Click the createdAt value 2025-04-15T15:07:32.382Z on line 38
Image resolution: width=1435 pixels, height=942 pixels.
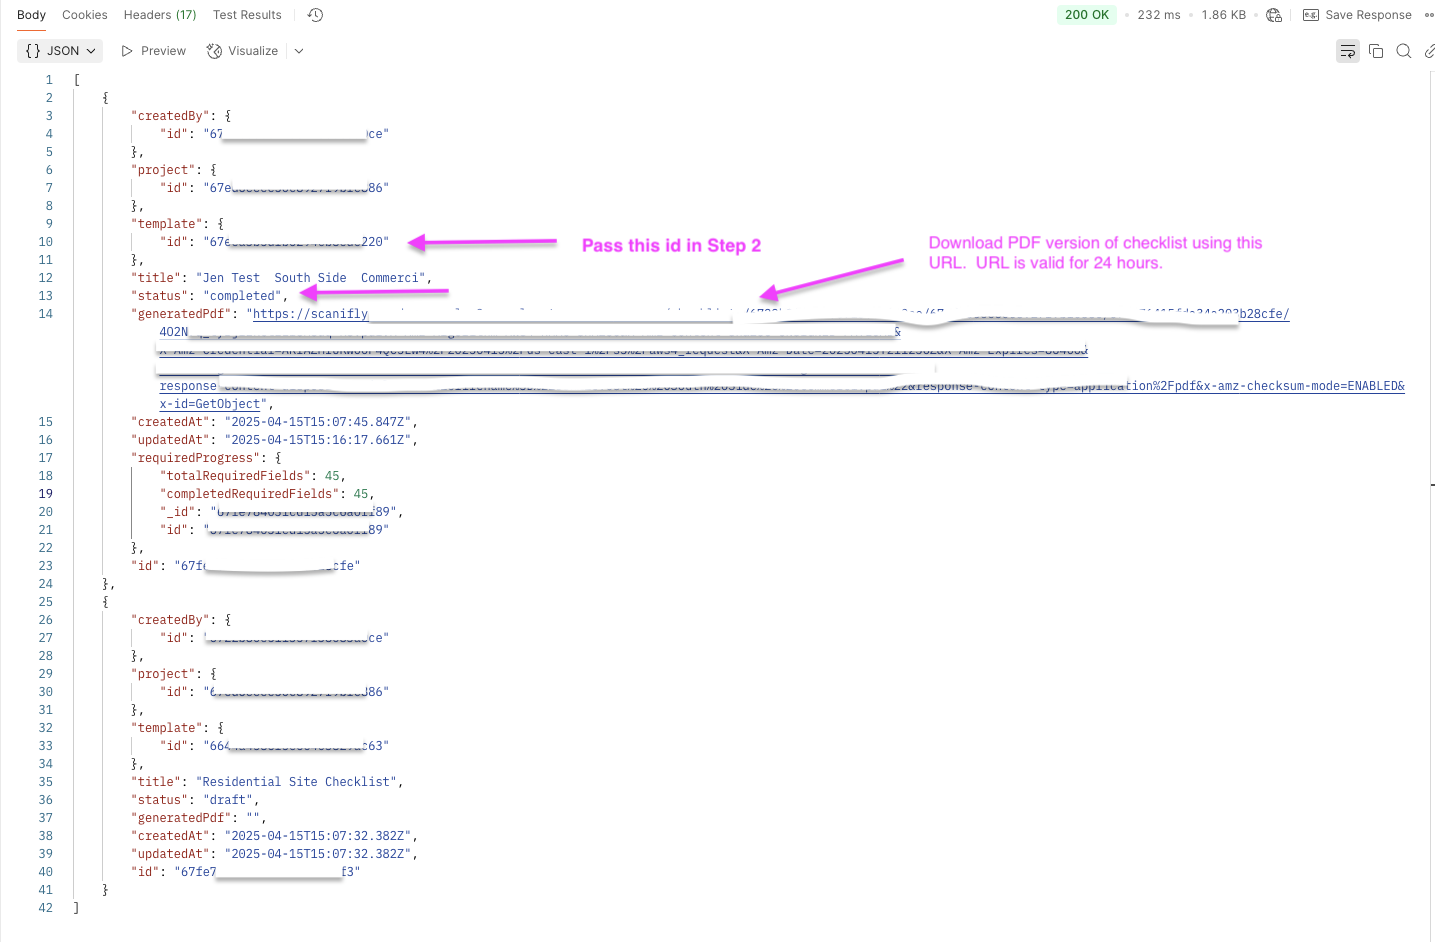pyautogui.click(x=318, y=836)
